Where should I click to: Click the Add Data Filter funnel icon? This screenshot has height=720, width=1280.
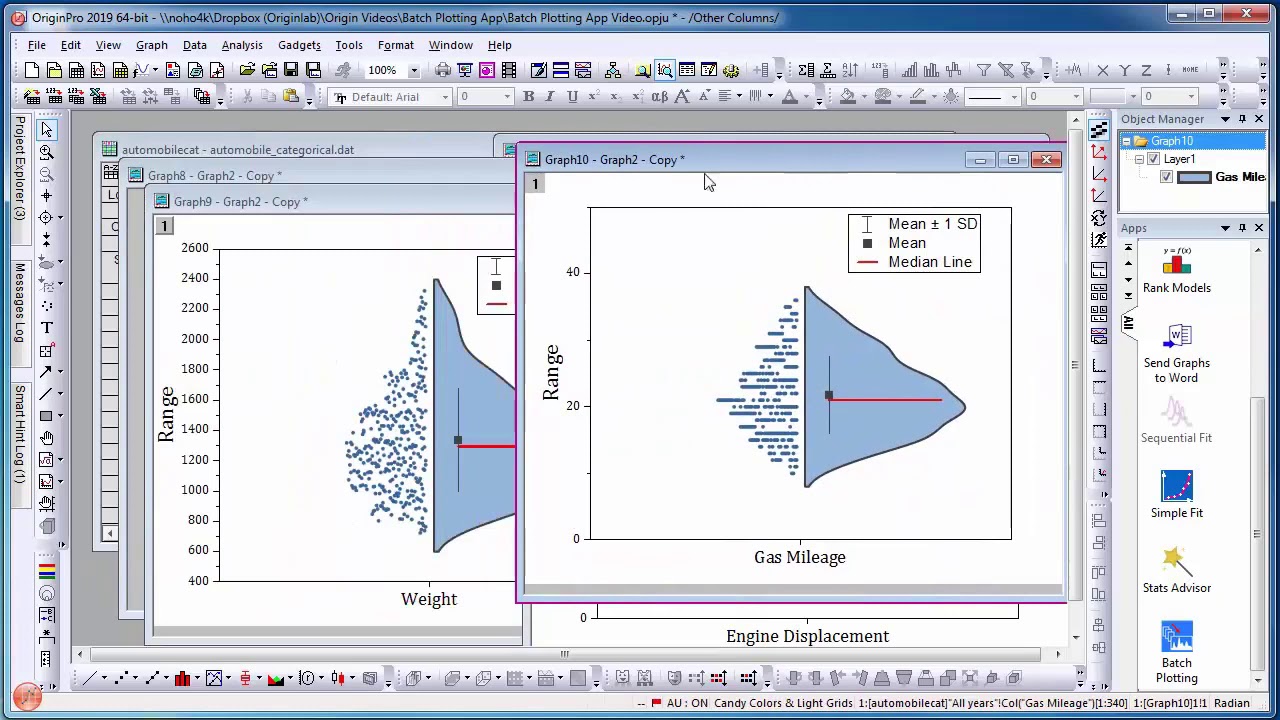tap(983, 70)
